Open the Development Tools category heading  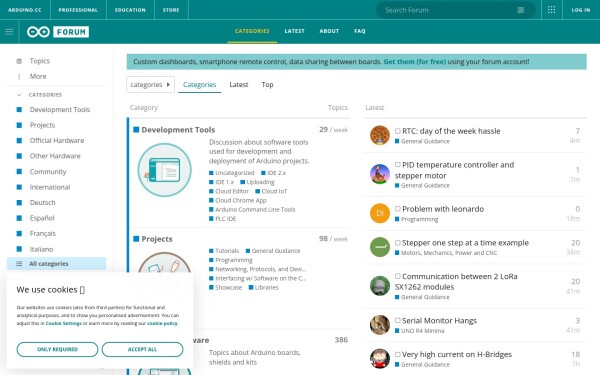pos(178,130)
